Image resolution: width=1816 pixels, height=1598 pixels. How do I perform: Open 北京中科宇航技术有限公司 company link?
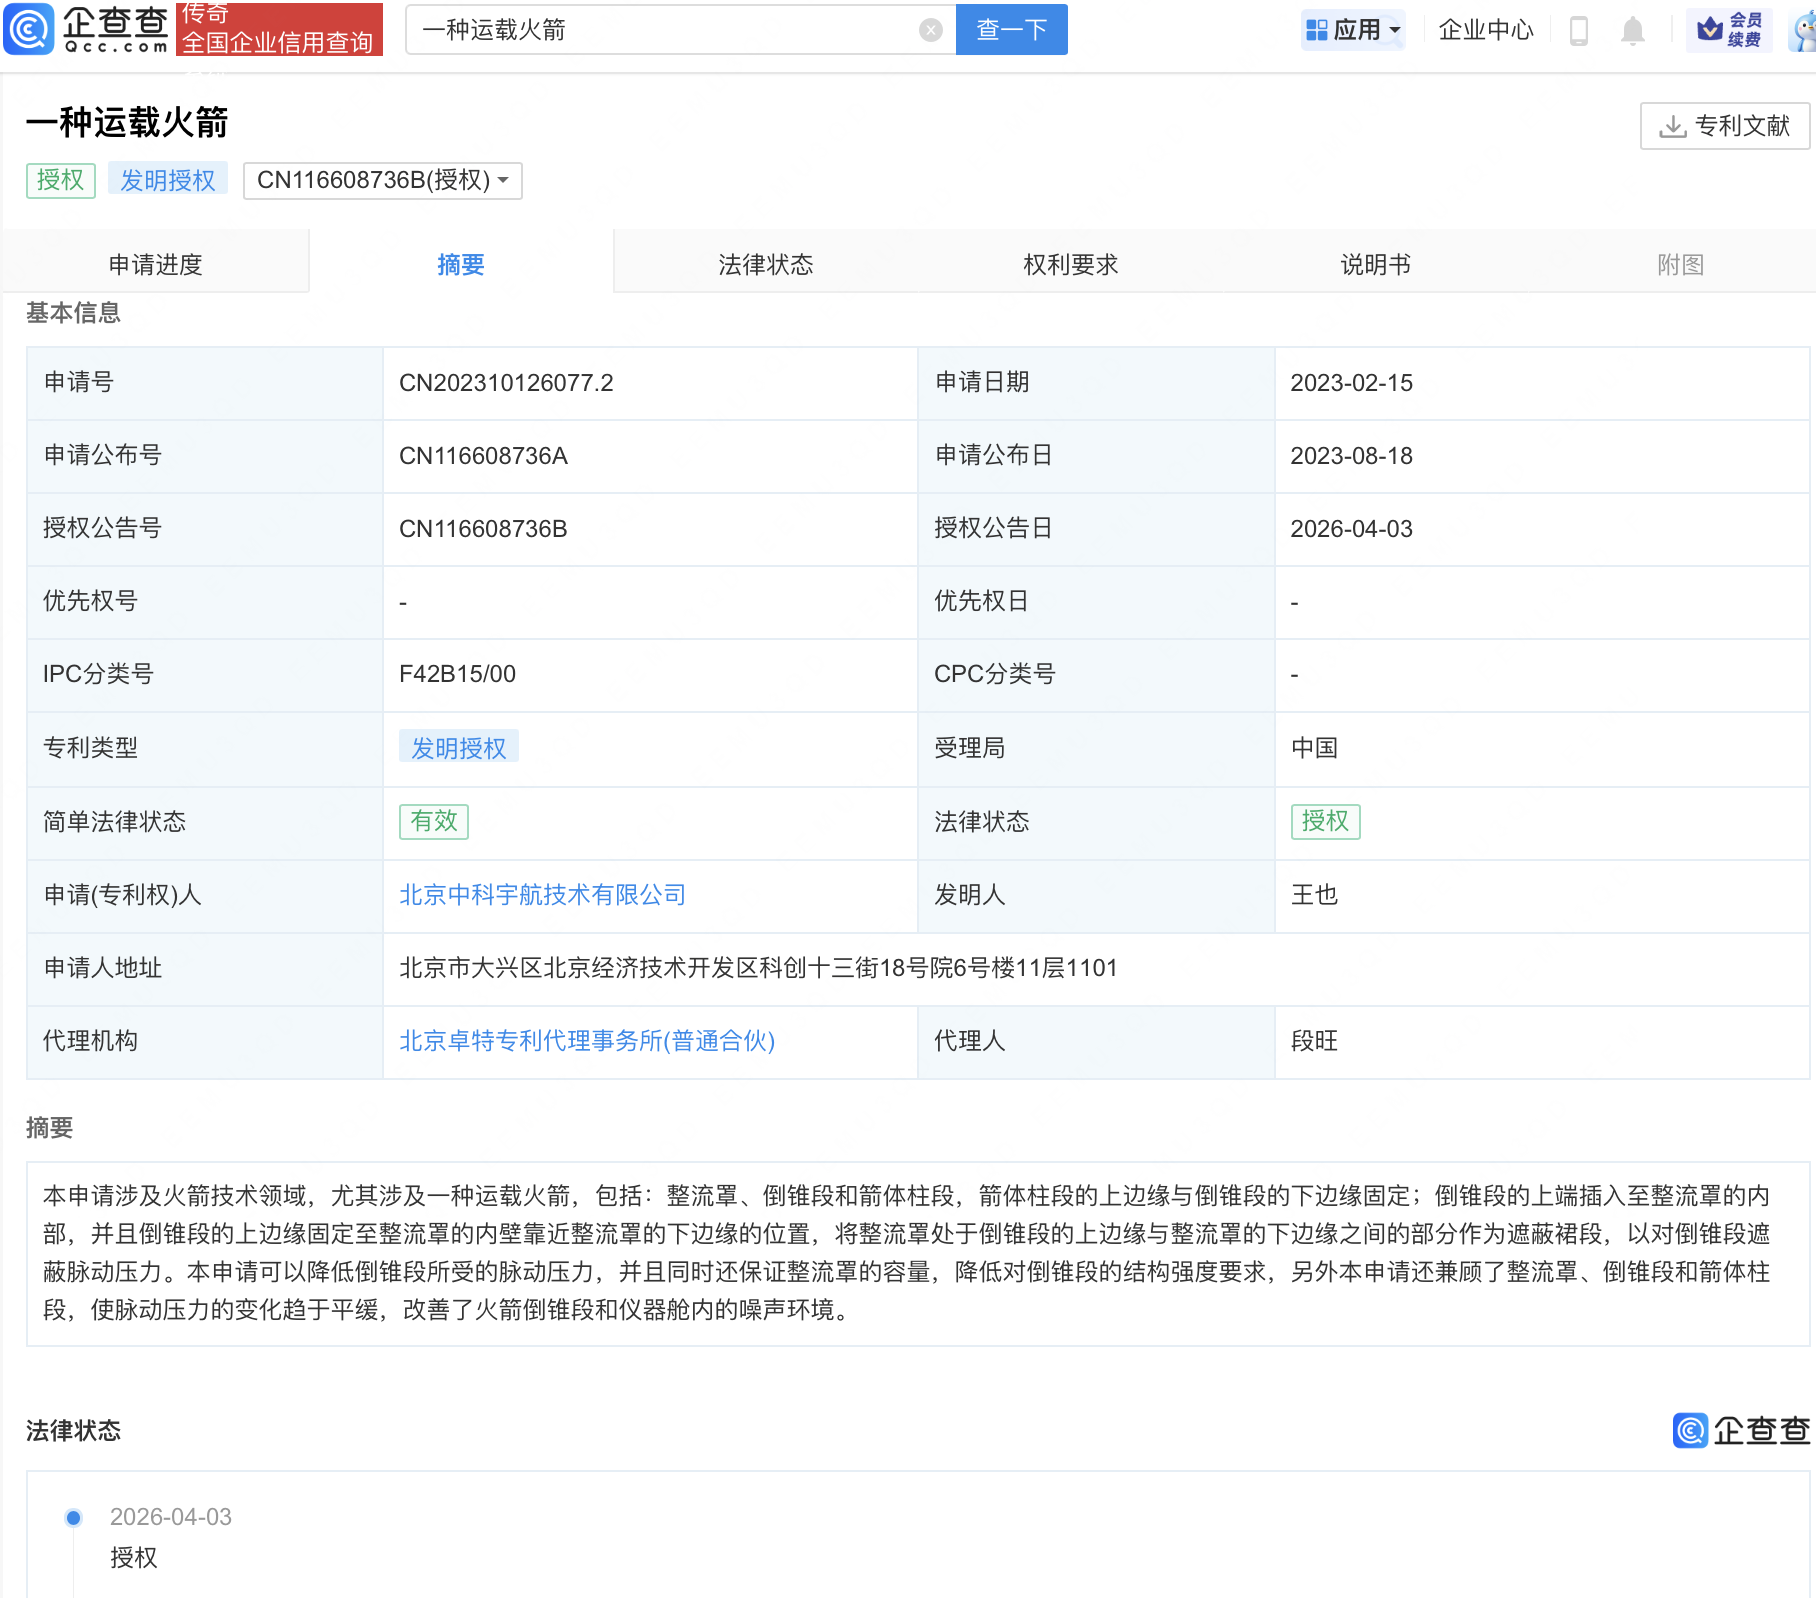coord(542,895)
